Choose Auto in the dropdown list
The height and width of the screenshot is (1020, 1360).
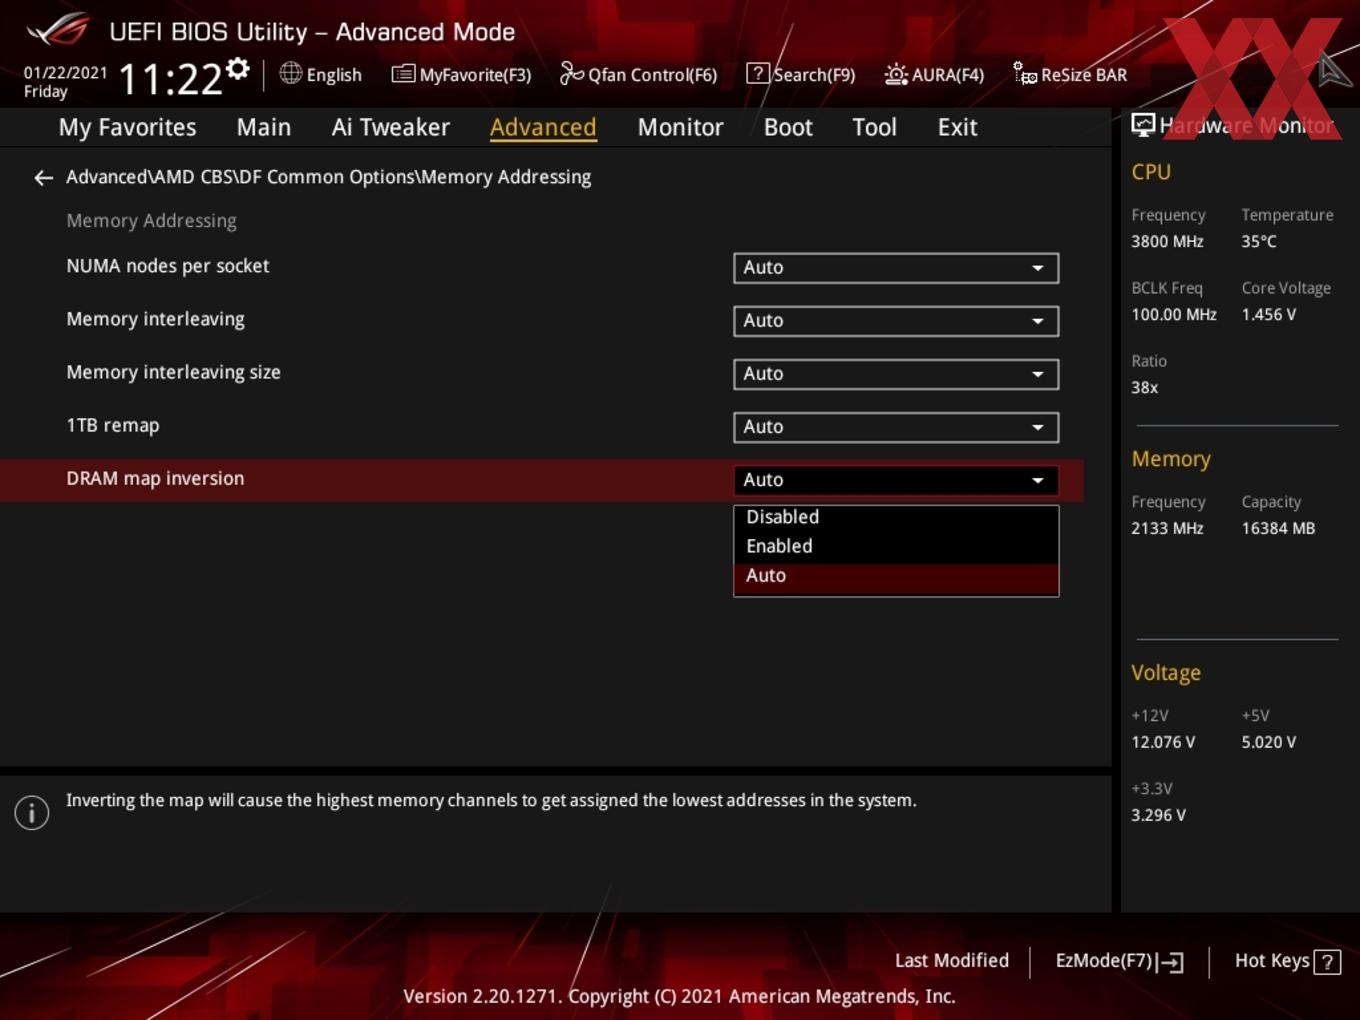tap(896, 576)
